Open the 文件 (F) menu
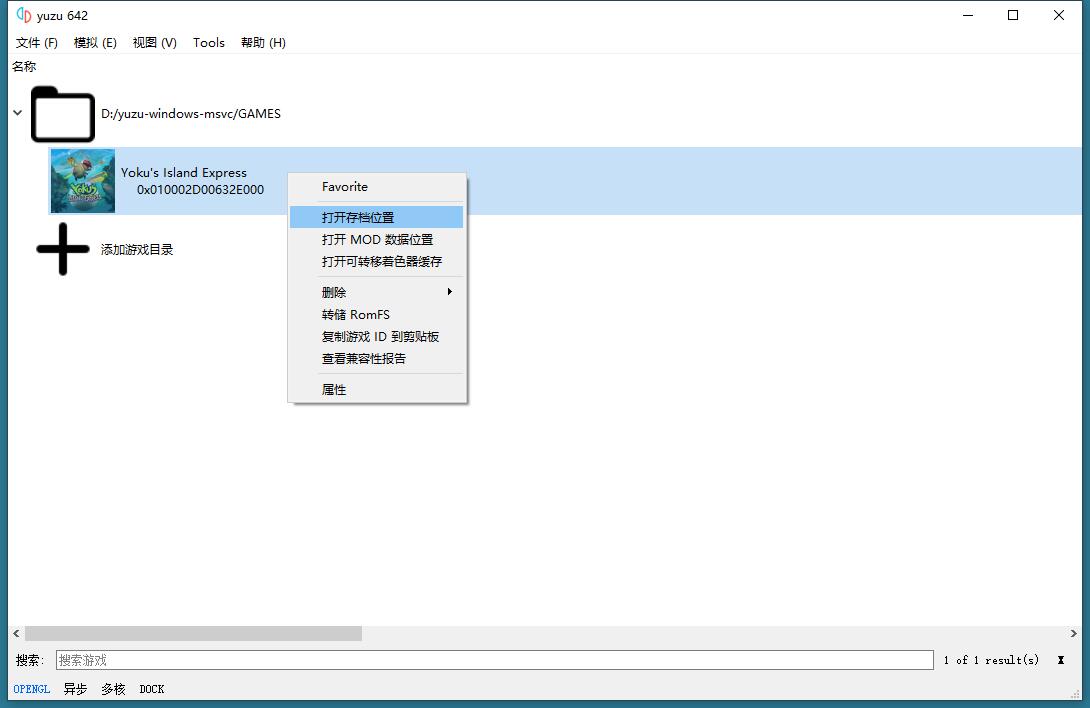This screenshot has height=708, width=1090. click(37, 42)
